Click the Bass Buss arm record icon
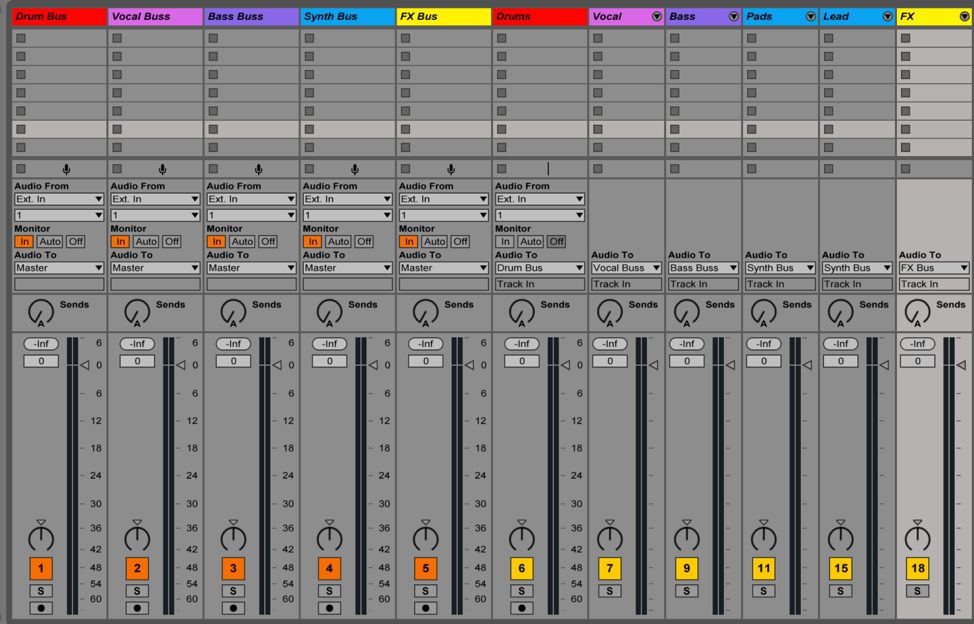Screen dimensions: 974x624 pyautogui.click(x=233, y=608)
